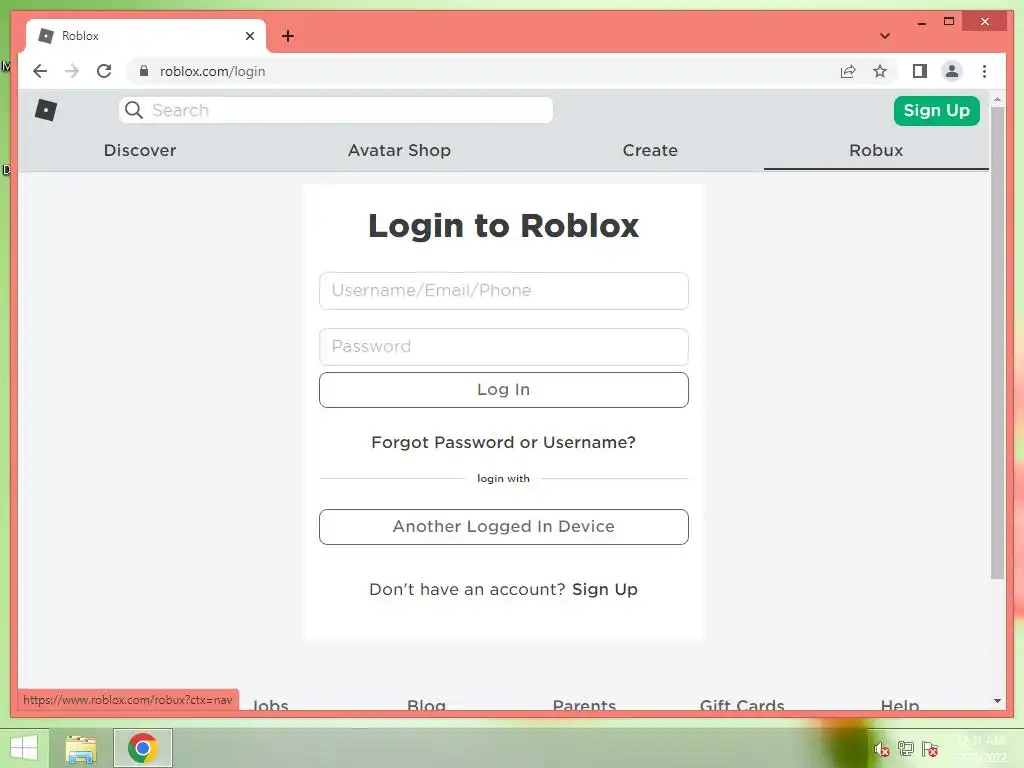1024x768 pixels.
Task: Open the Chrome side panel icon
Action: pos(920,71)
